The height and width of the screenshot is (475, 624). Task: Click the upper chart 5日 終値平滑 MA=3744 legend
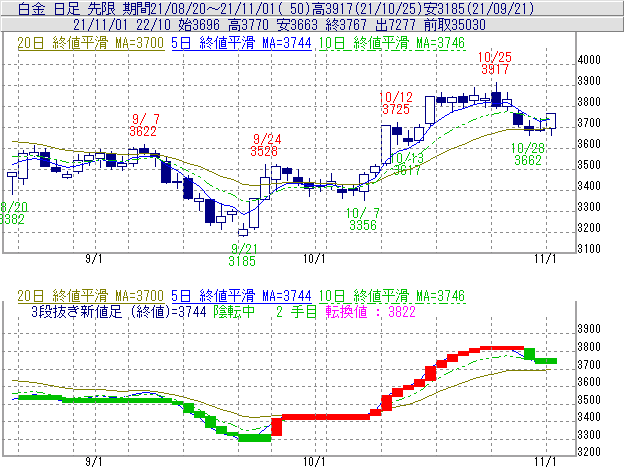point(241,43)
